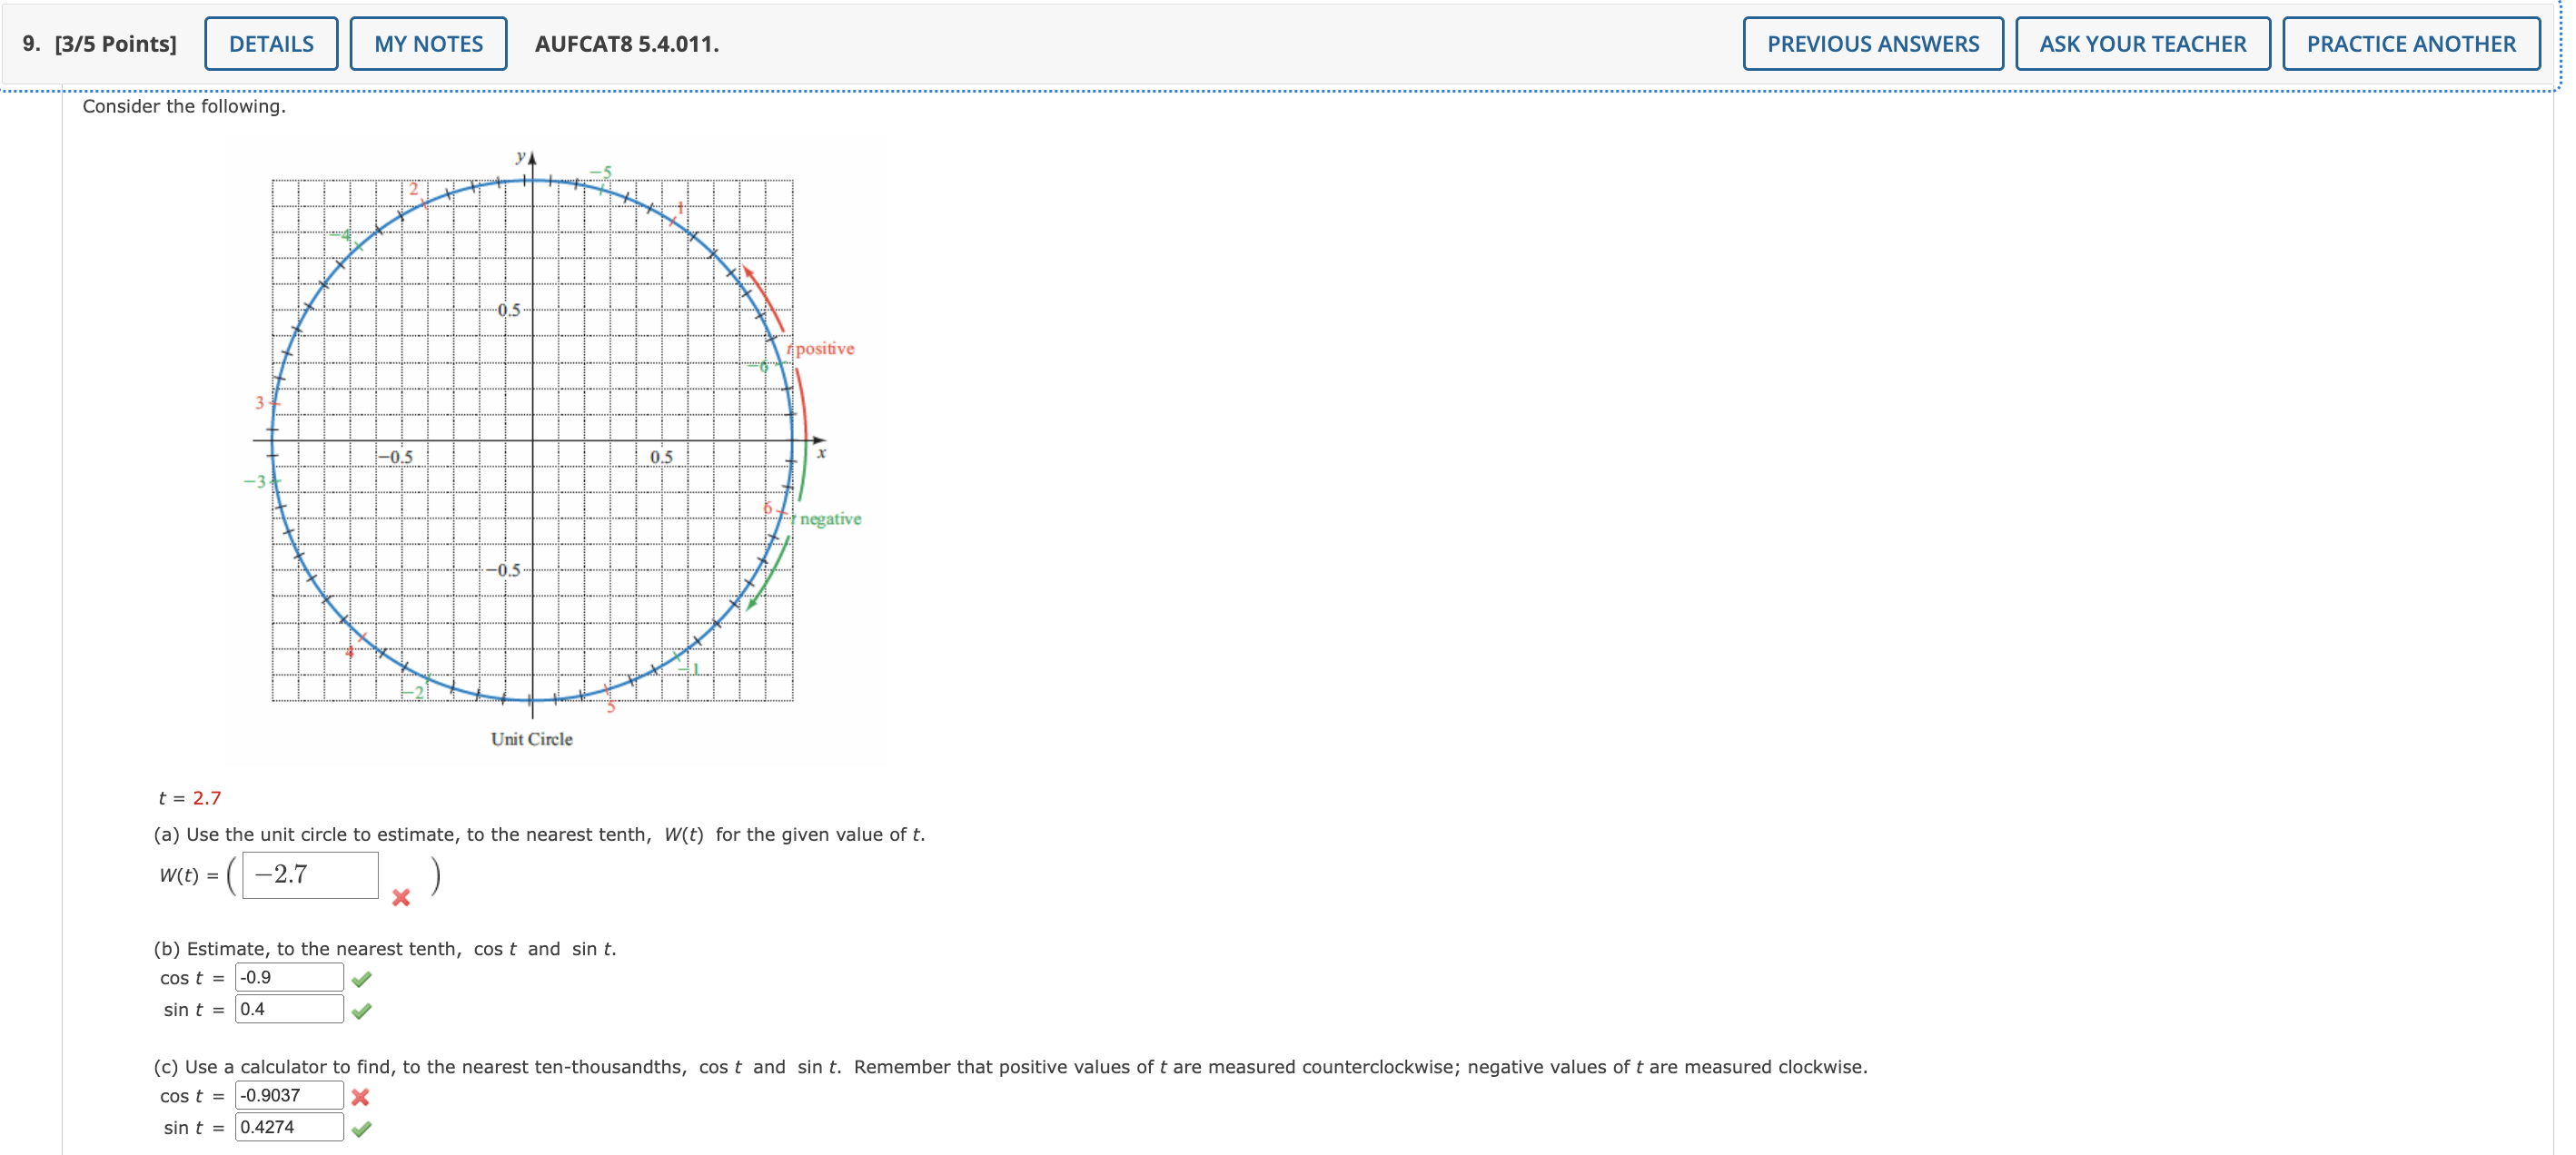Click the green checkmark next to sin t = 0.4
The image size is (2576, 1155).
pos(362,1010)
